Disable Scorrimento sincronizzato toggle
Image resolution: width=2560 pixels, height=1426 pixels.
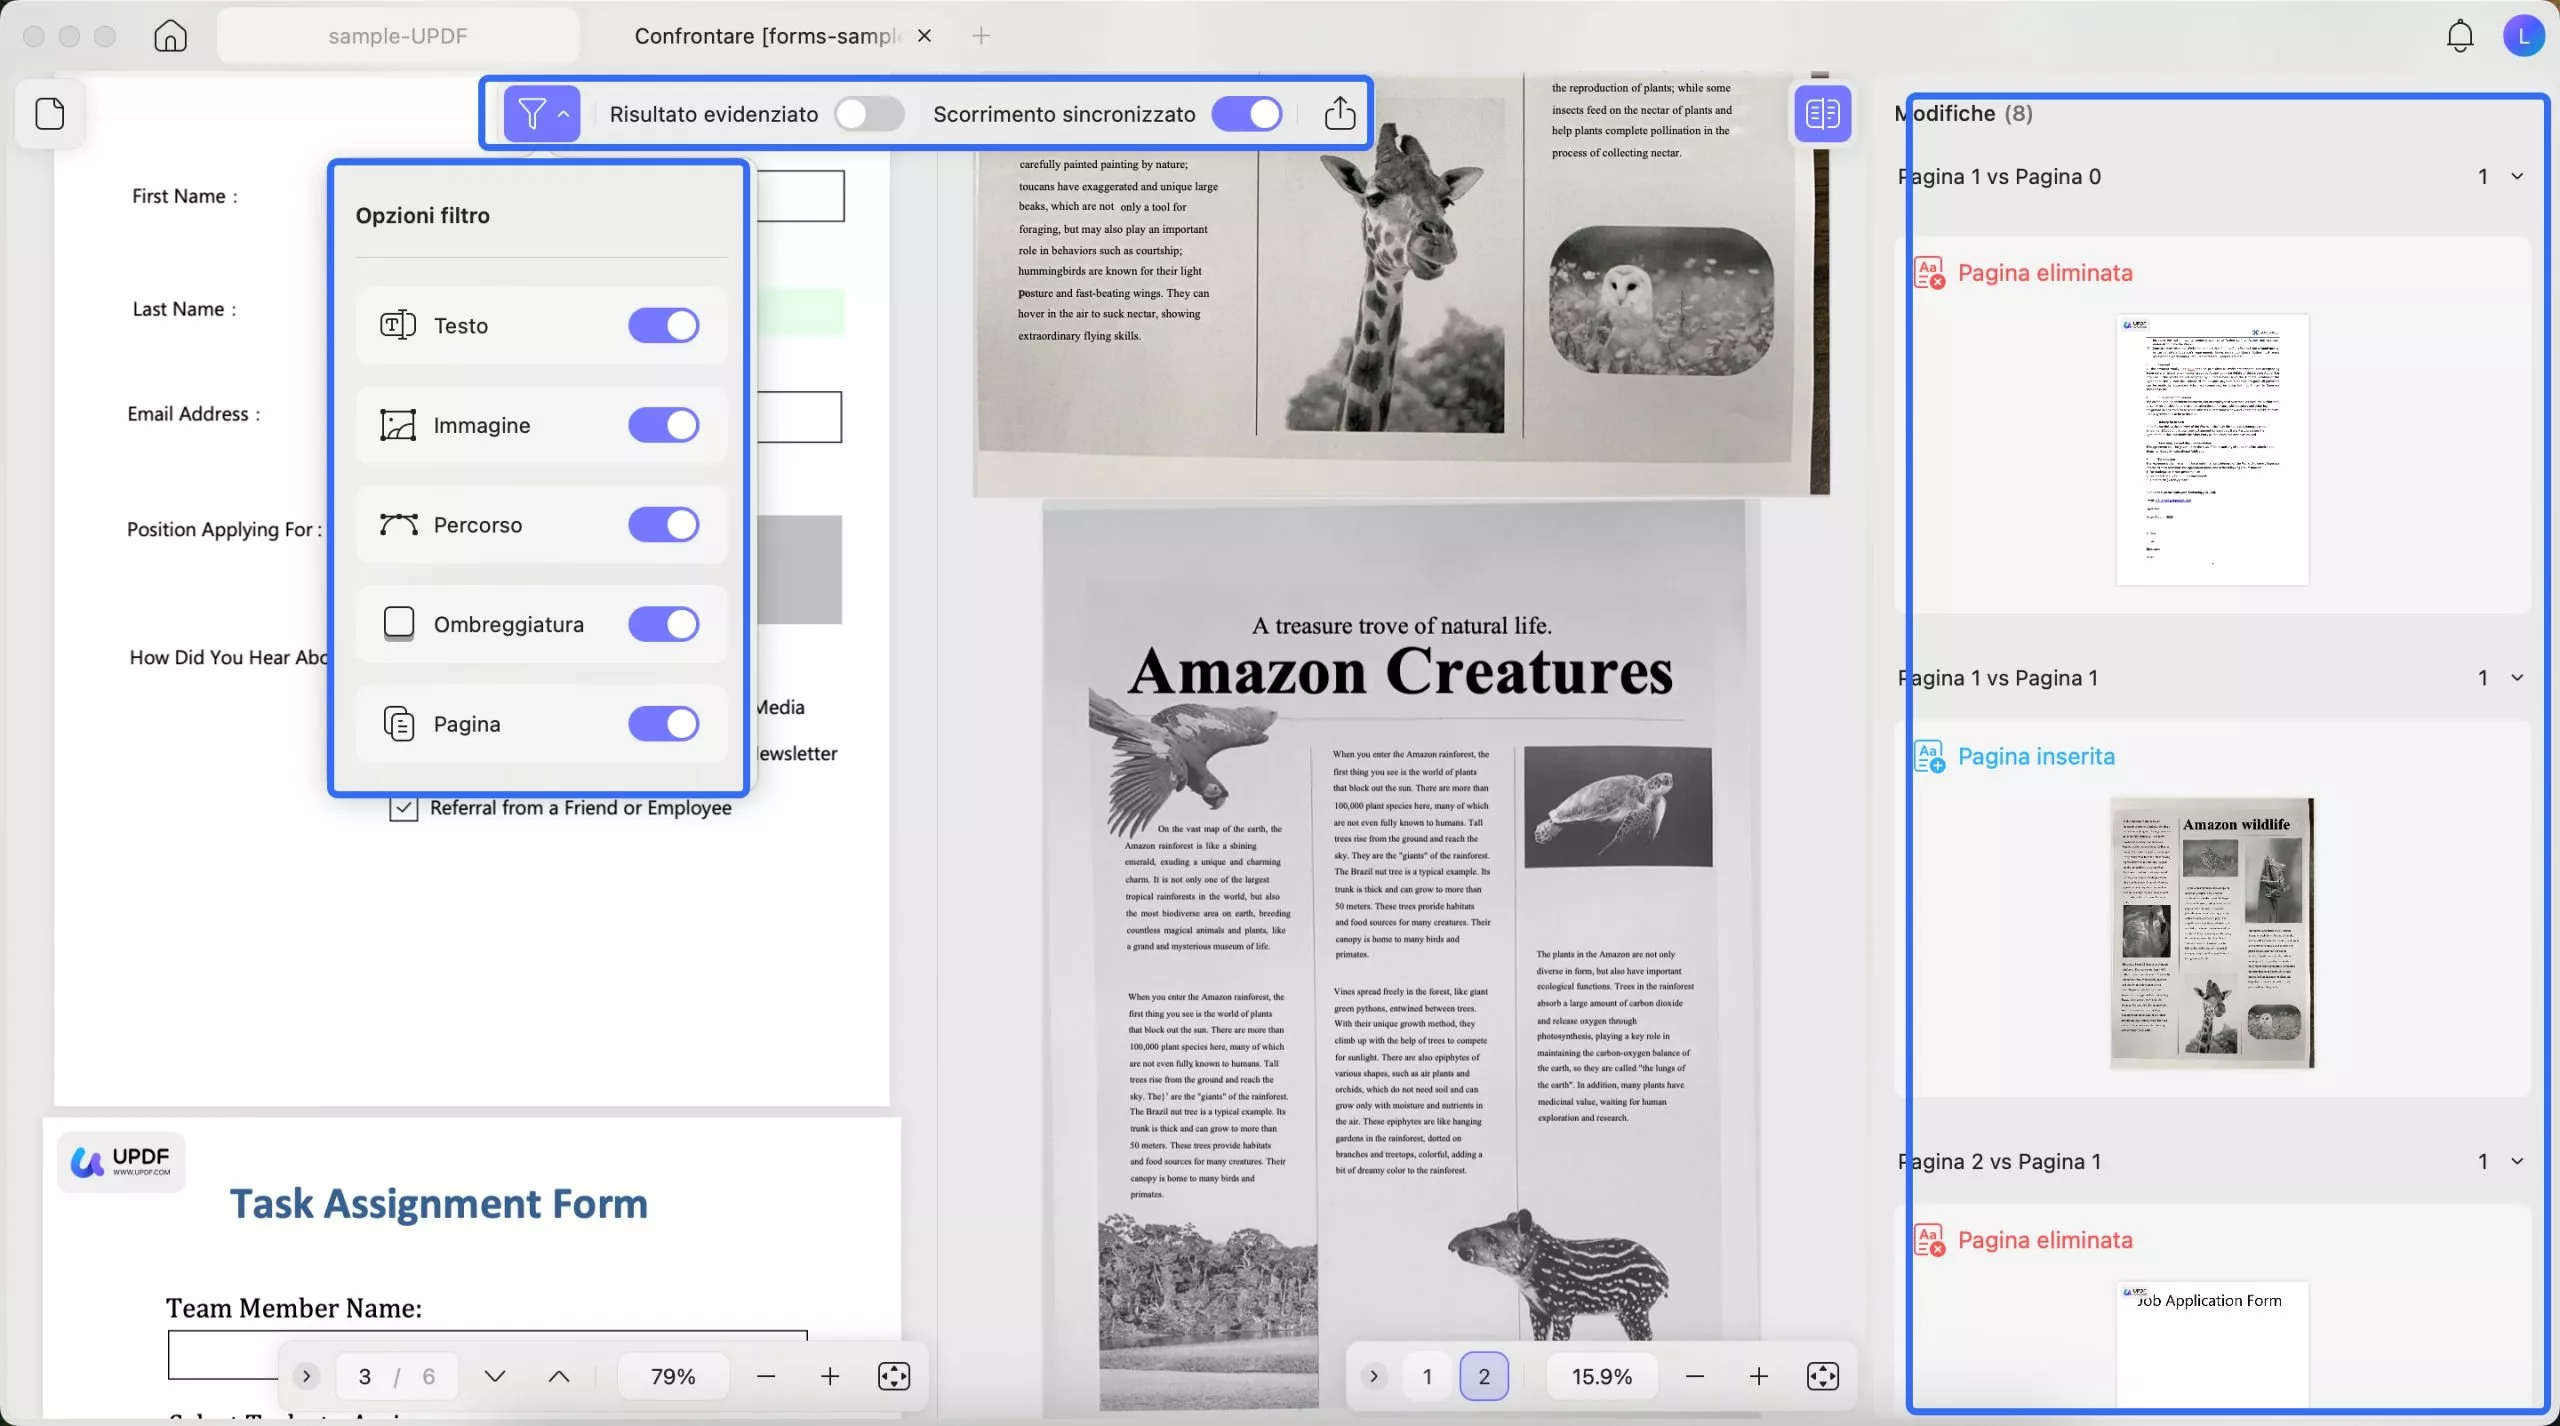pos(1246,114)
